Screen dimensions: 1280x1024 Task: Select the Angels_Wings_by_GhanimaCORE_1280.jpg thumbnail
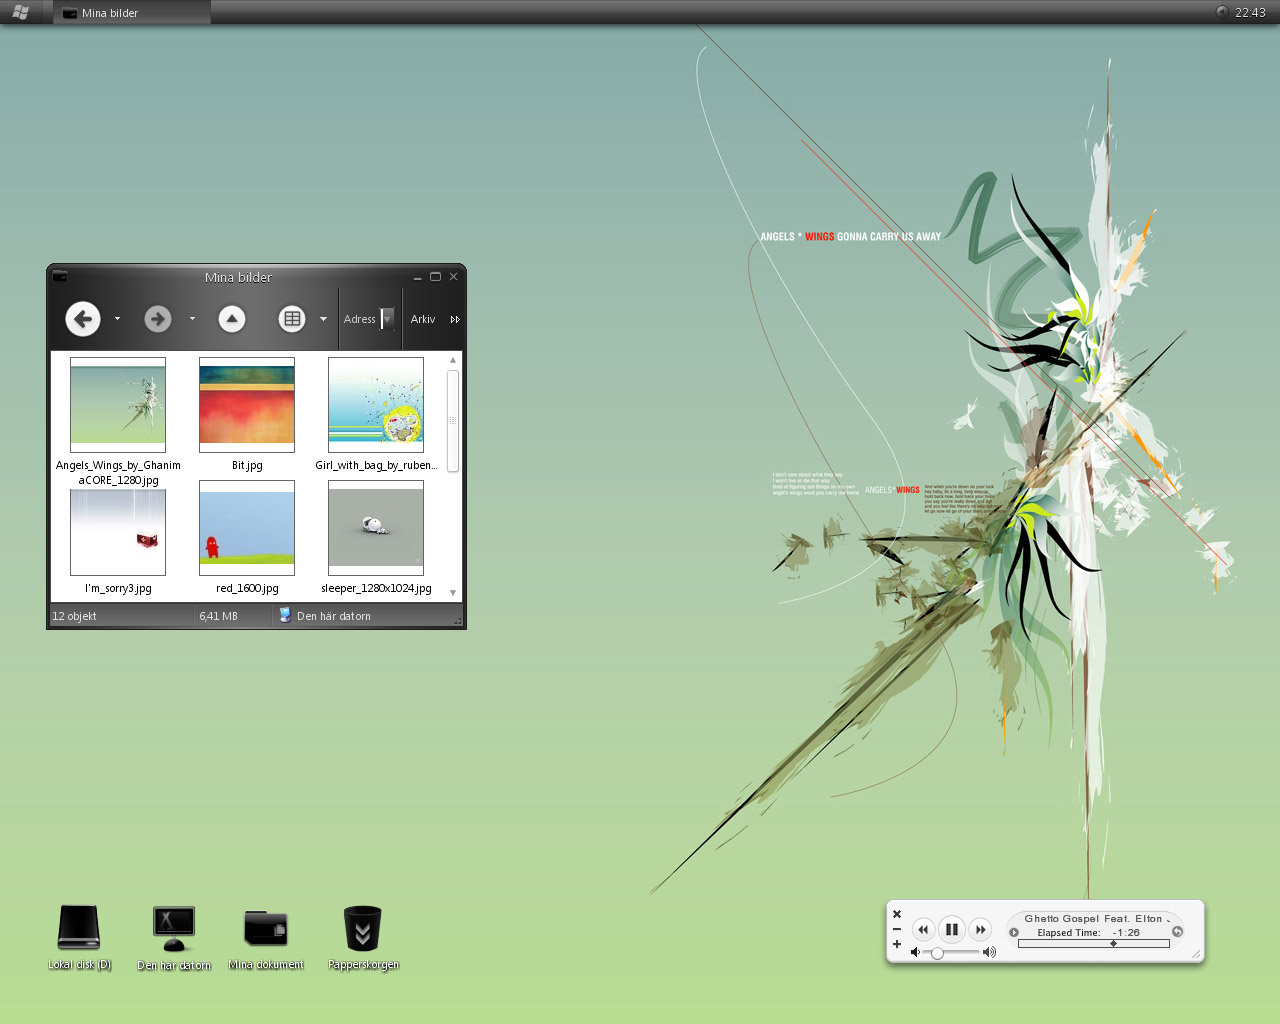(118, 405)
